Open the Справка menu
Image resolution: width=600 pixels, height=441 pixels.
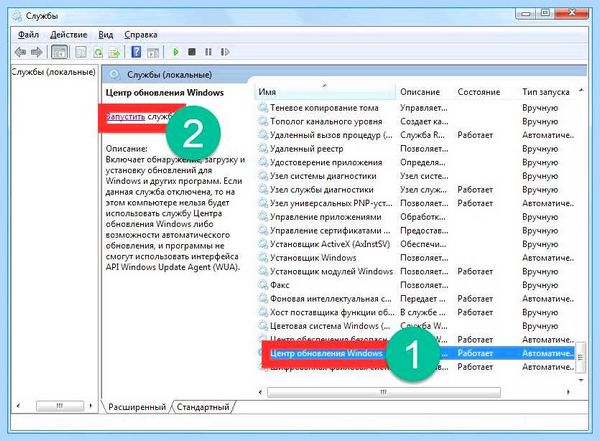click(x=140, y=34)
